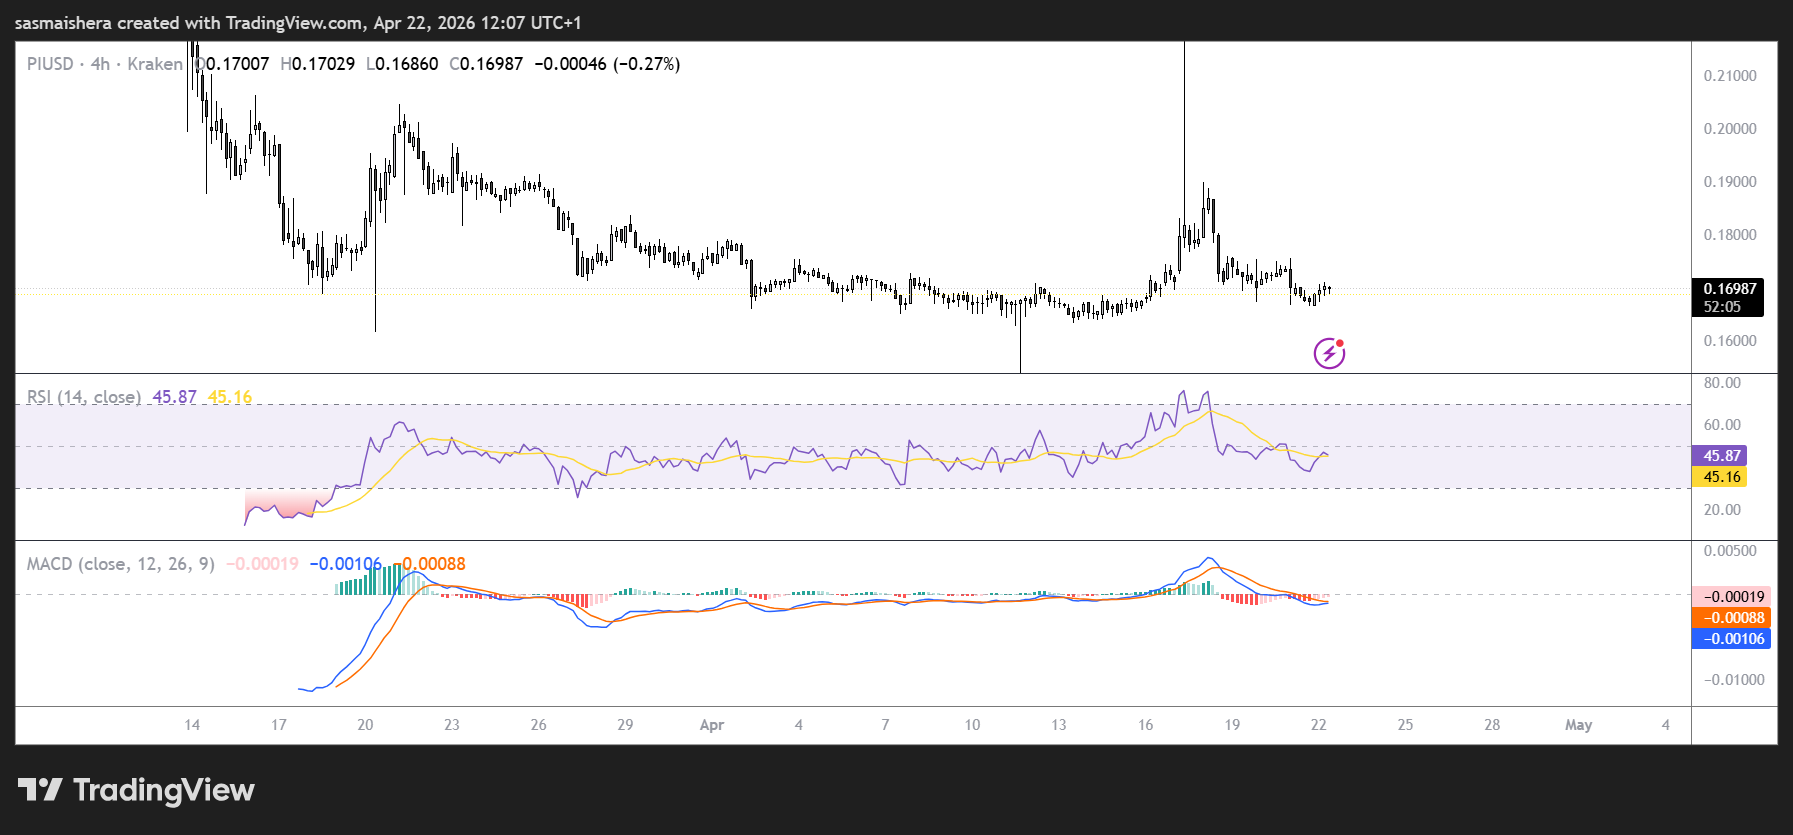The height and width of the screenshot is (835, 1793).
Task: Click the change value −0.00046 (−0.27%)
Action: coord(607,64)
